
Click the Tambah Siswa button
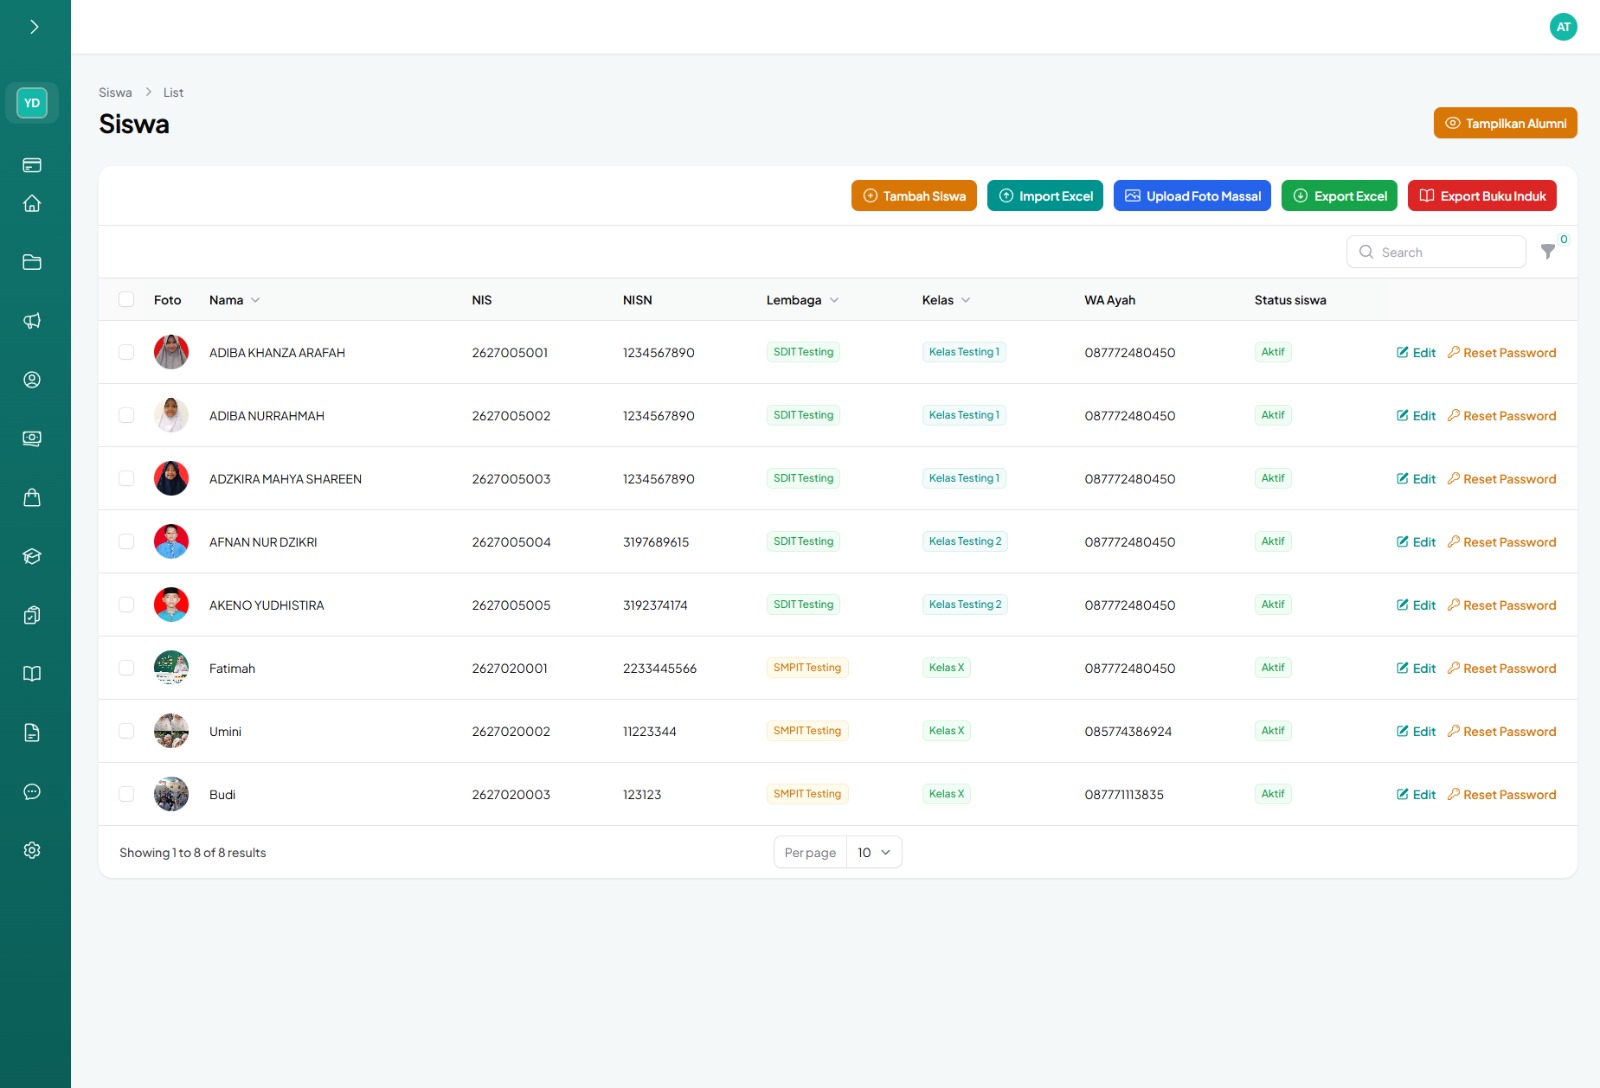pyautogui.click(x=914, y=196)
